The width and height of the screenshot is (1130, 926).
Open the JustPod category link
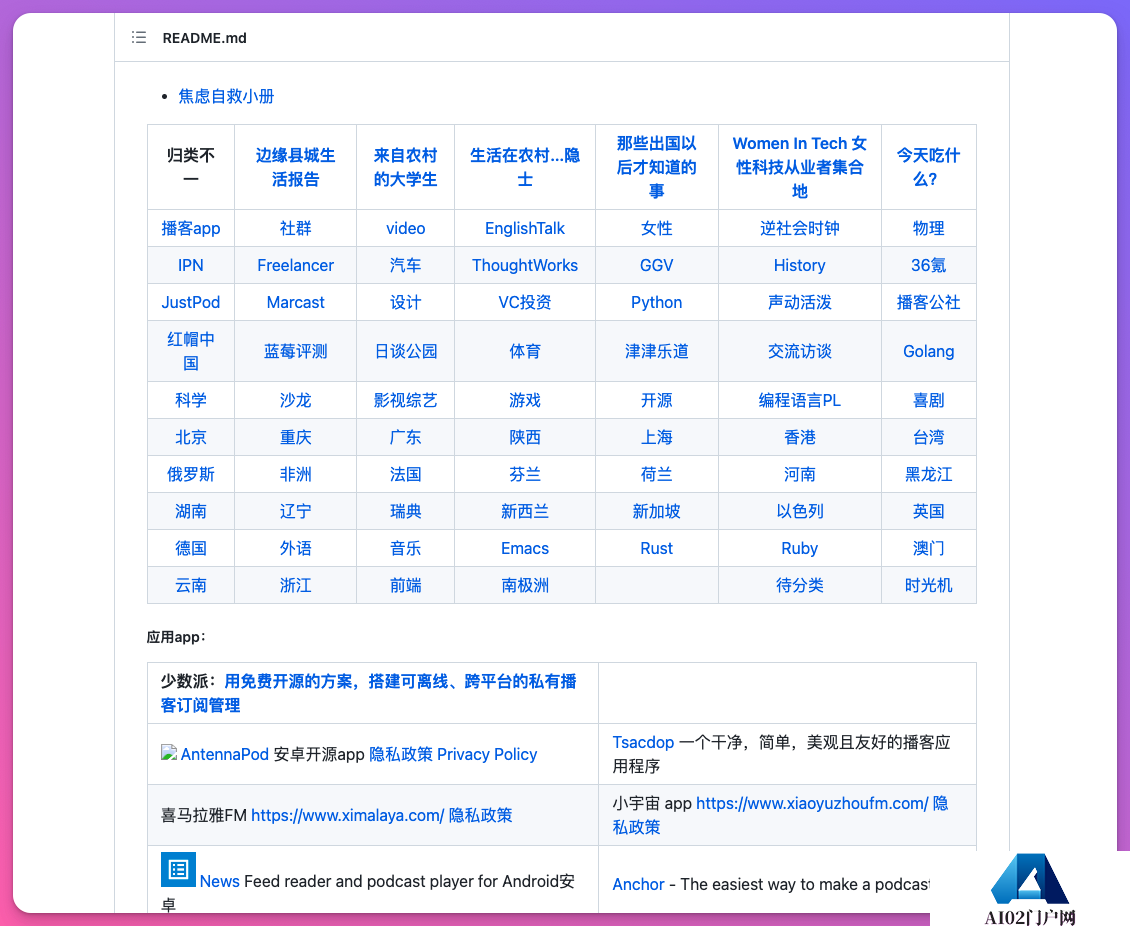(x=191, y=302)
